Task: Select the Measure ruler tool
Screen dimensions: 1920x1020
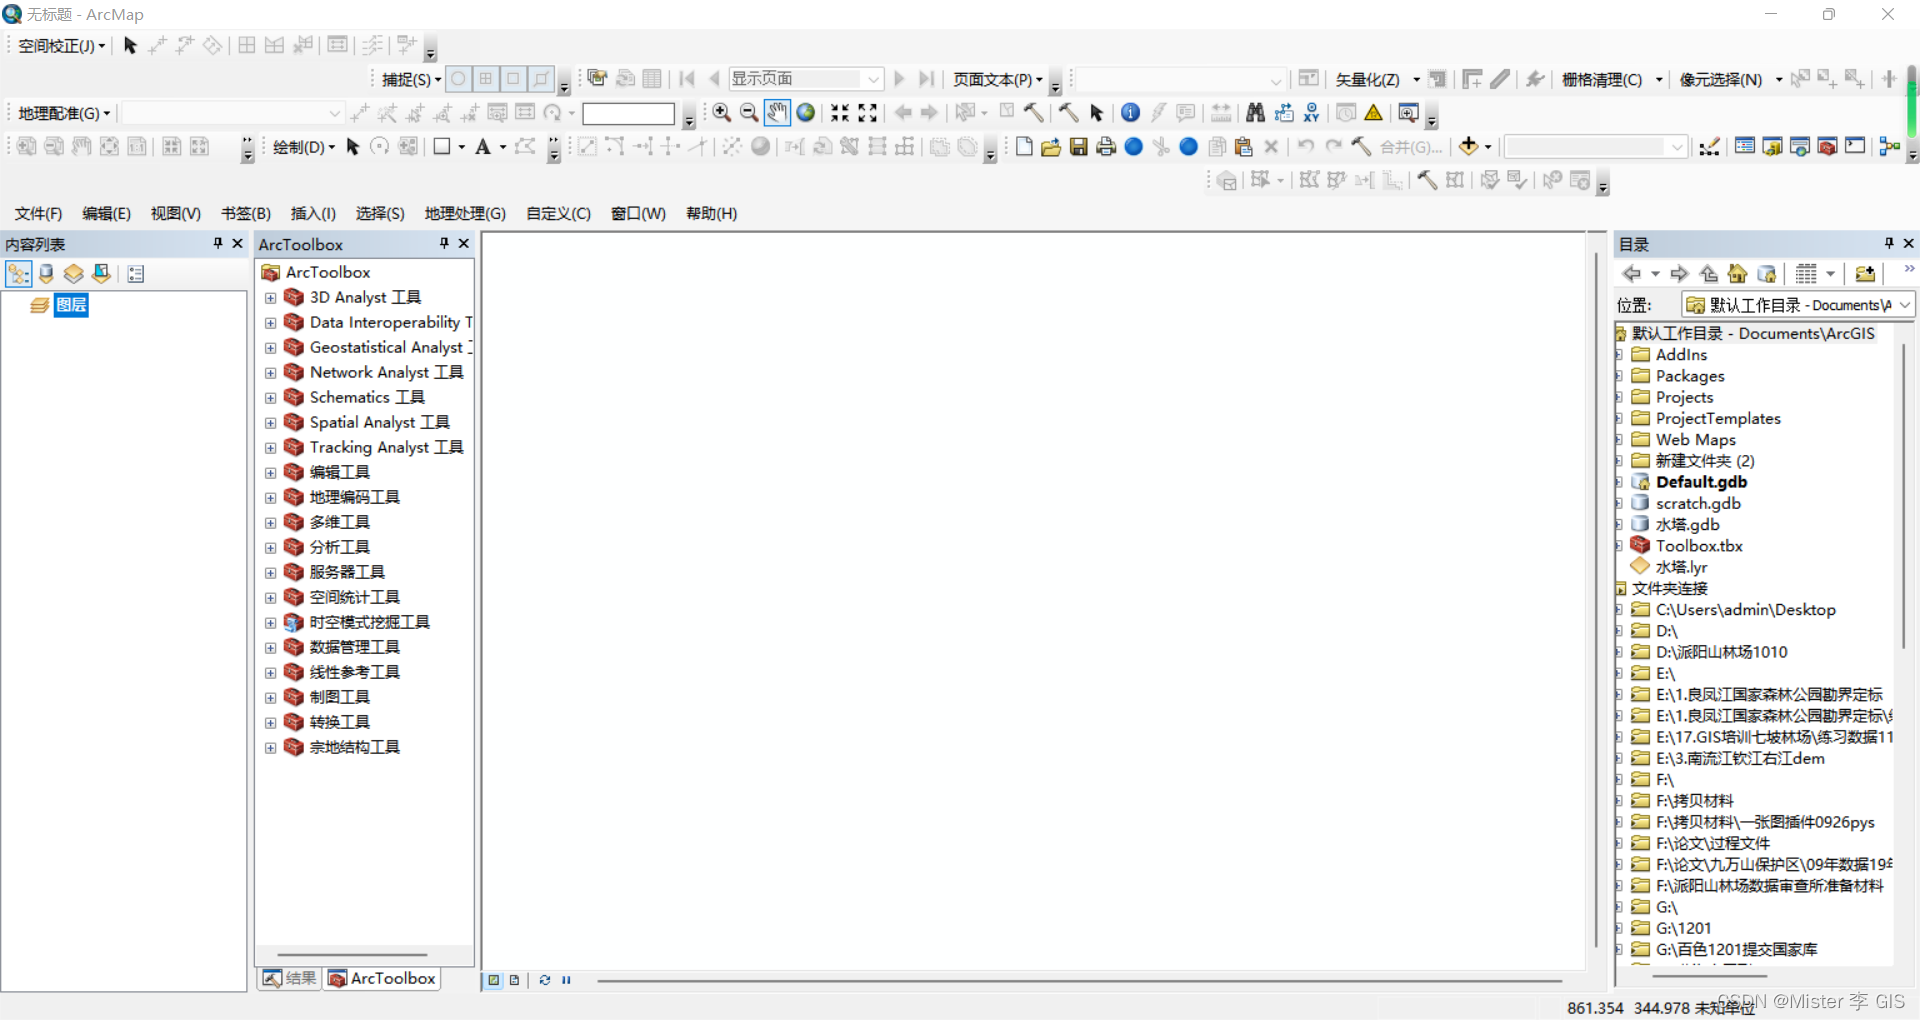Action: pos(1221,113)
